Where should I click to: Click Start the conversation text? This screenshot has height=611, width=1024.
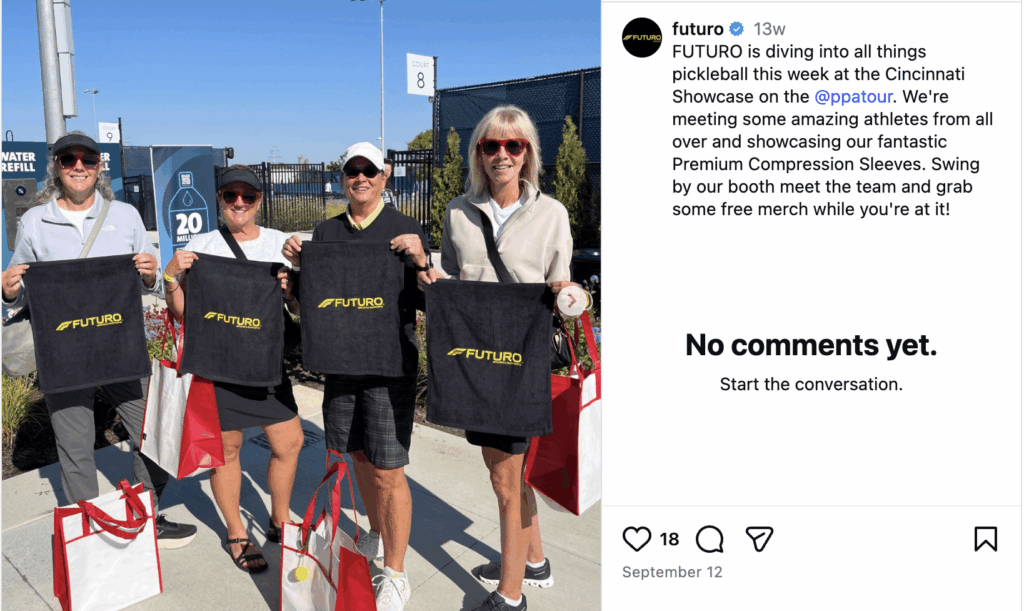pyautogui.click(x=811, y=384)
